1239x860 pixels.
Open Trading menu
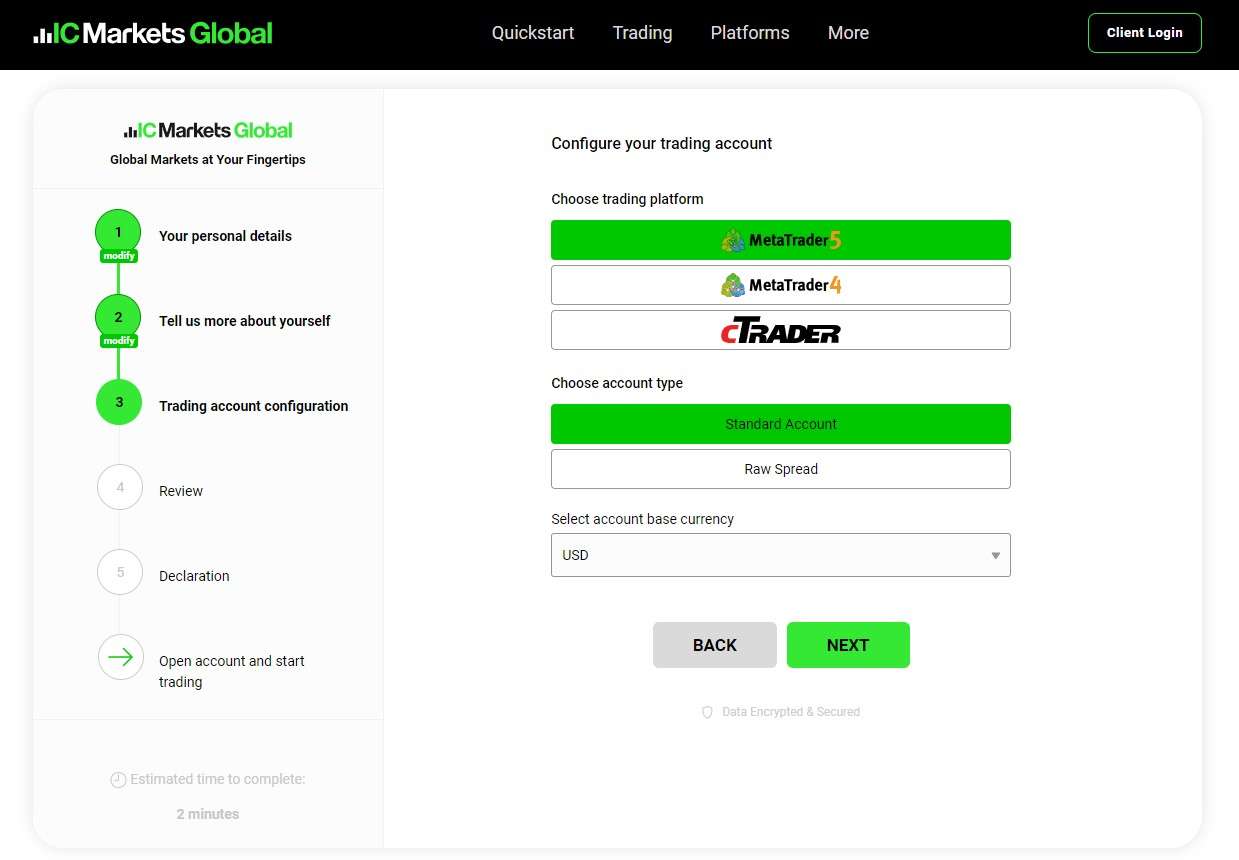coord(642,33)
